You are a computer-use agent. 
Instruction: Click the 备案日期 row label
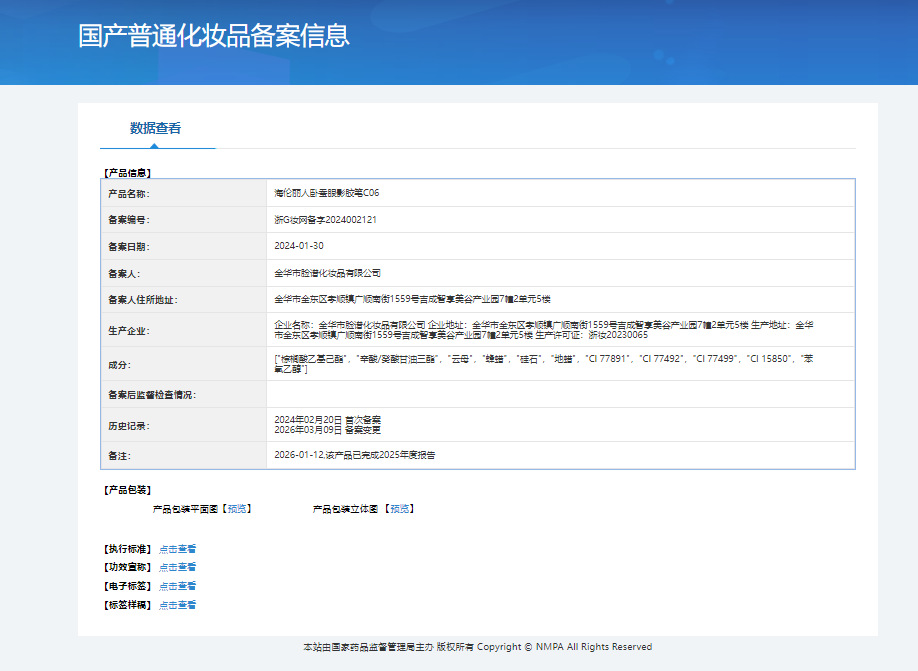(x=129, y=247)
